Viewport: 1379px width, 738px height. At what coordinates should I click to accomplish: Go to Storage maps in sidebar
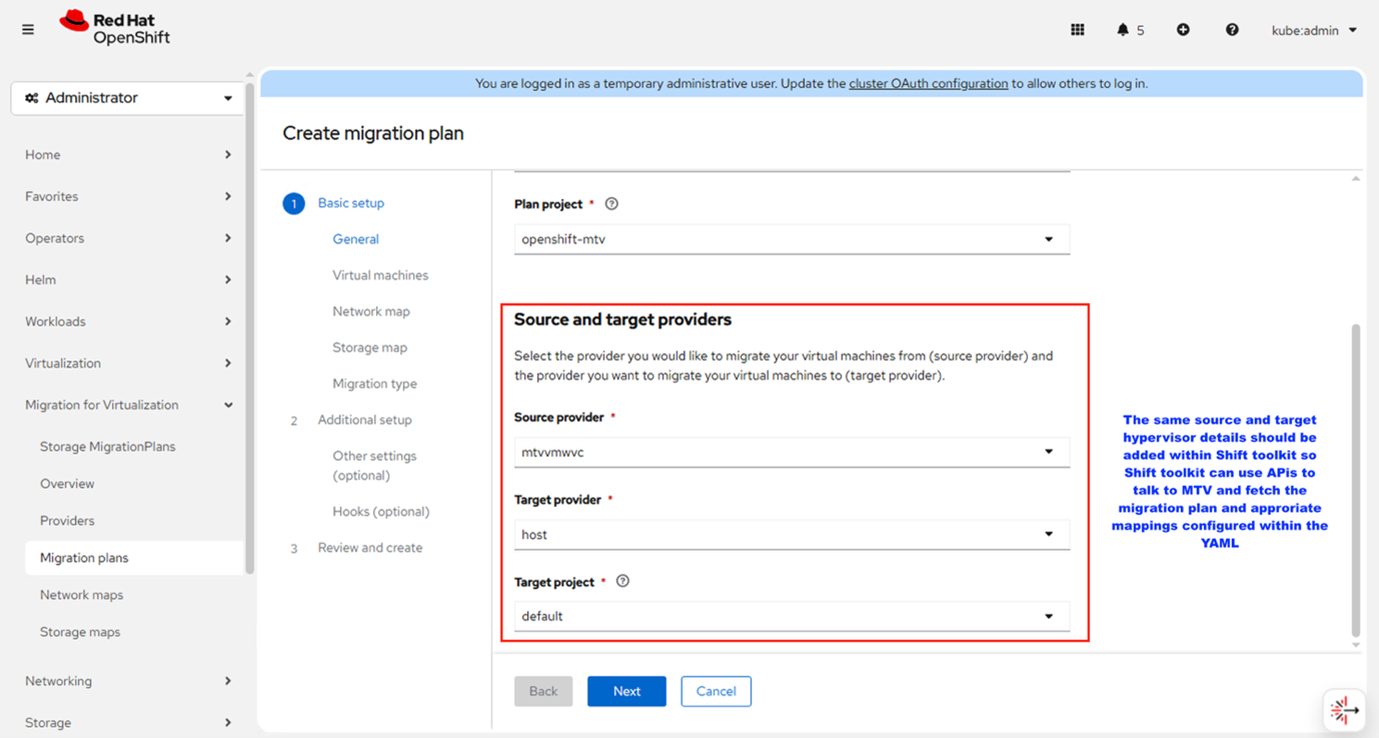[x=80, y=632]
